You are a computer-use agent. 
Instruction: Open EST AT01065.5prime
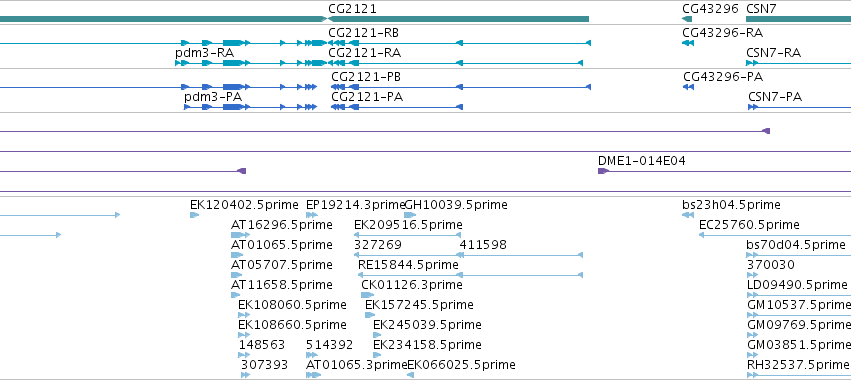(x=282, y=245)
